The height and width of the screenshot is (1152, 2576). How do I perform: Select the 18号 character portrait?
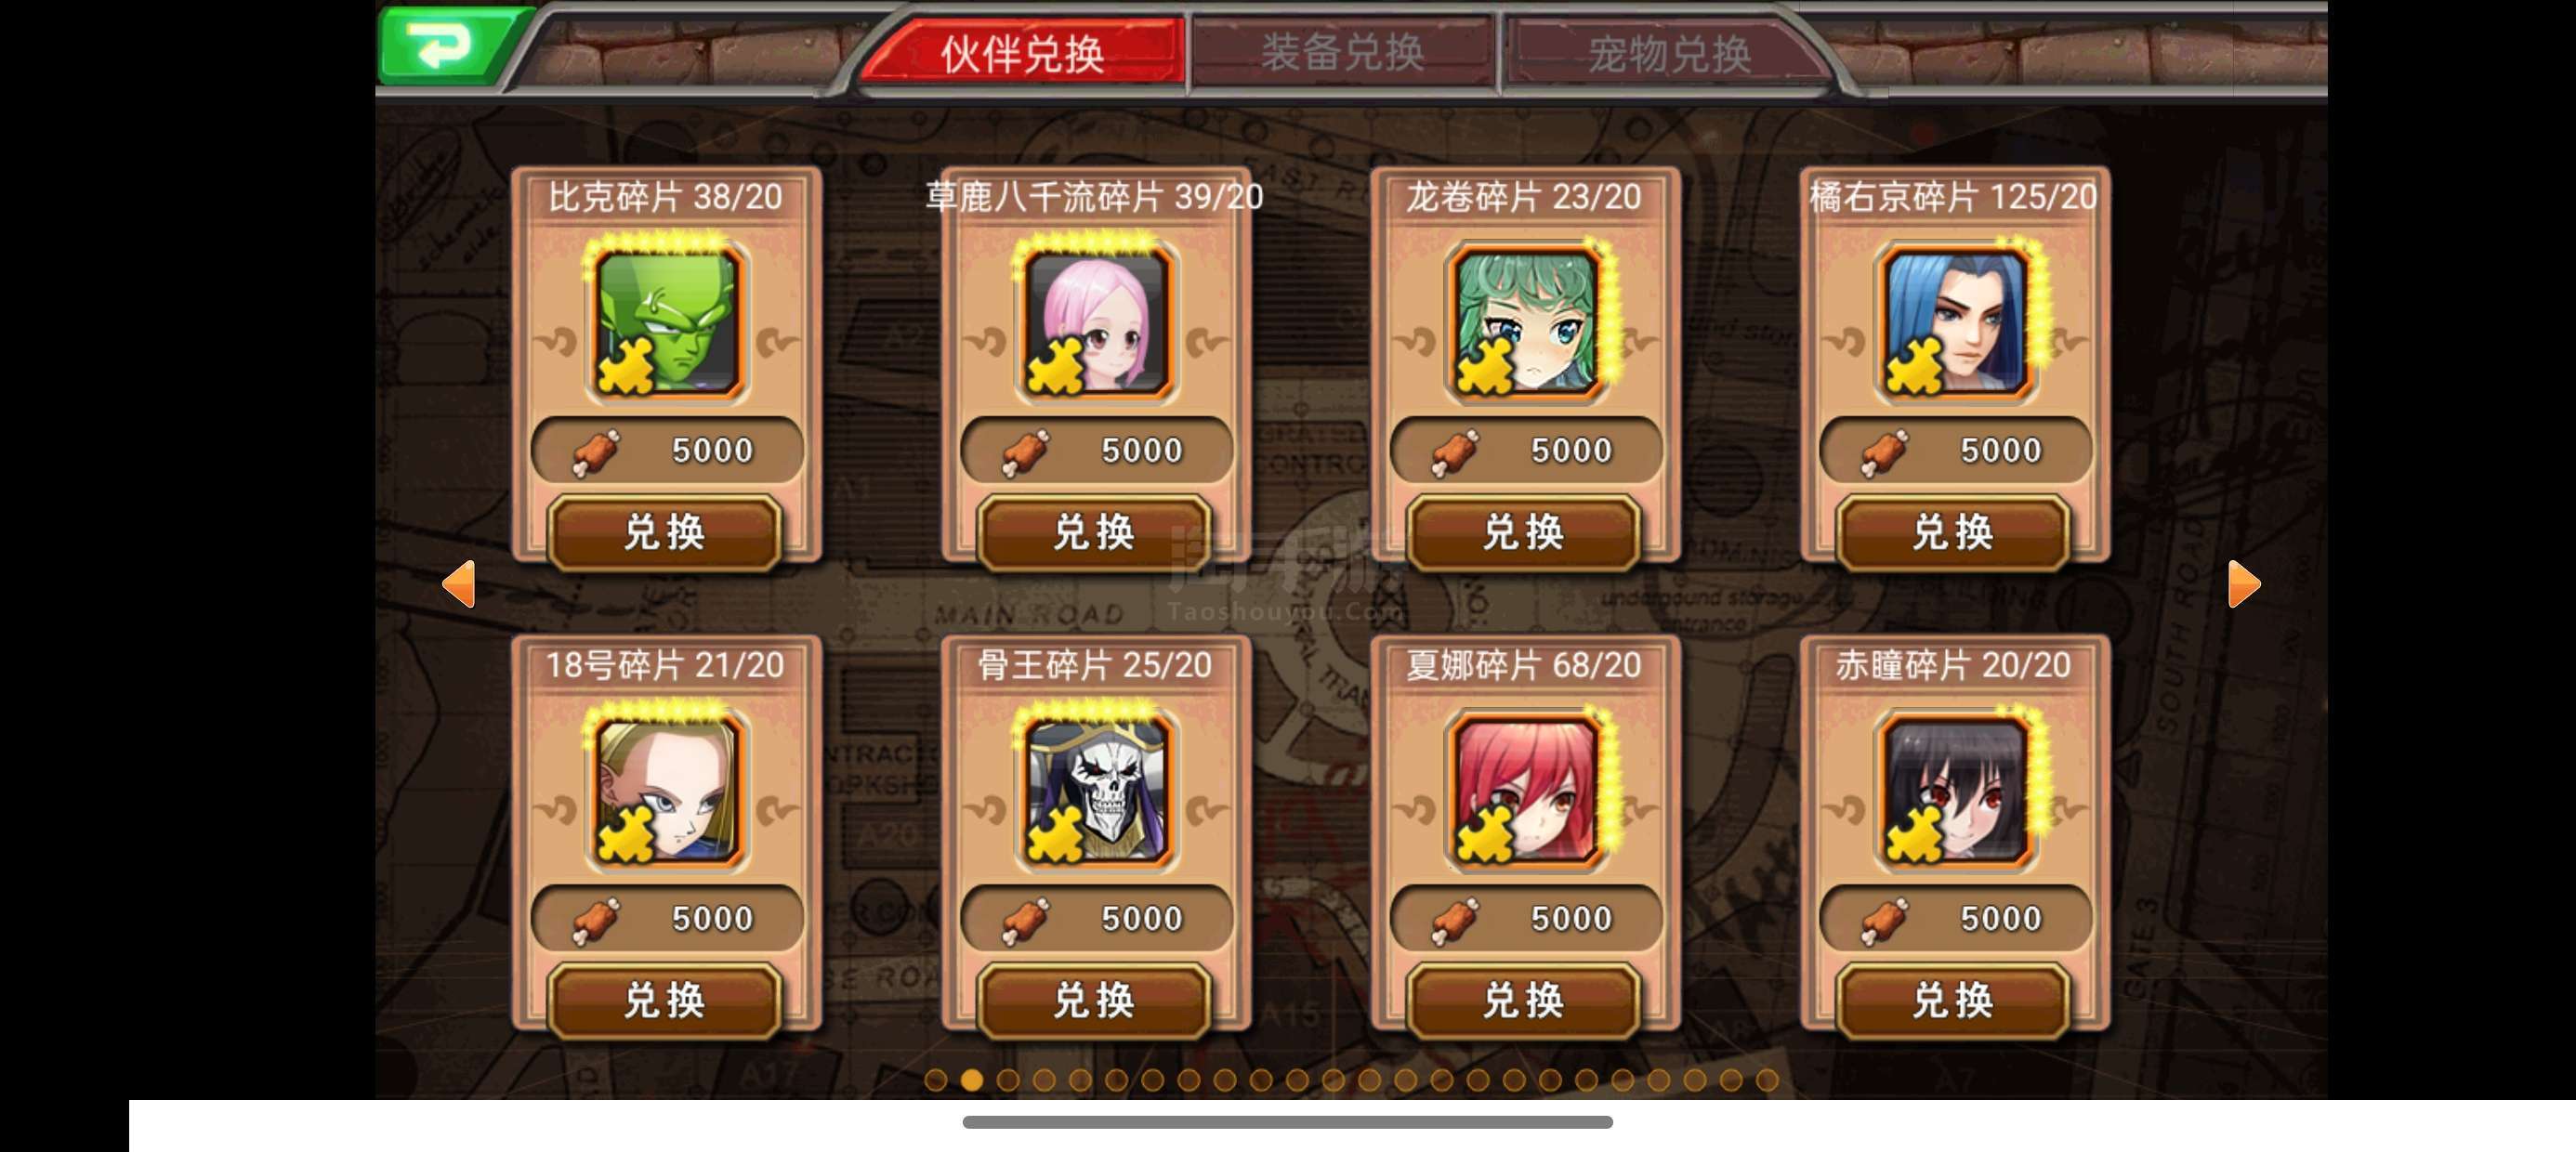coord(666,790)
